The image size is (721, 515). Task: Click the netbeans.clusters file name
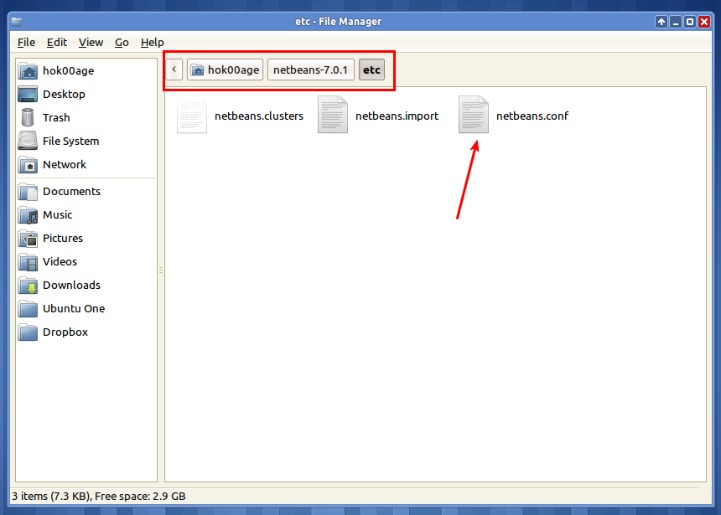click(x=259, y=116)
